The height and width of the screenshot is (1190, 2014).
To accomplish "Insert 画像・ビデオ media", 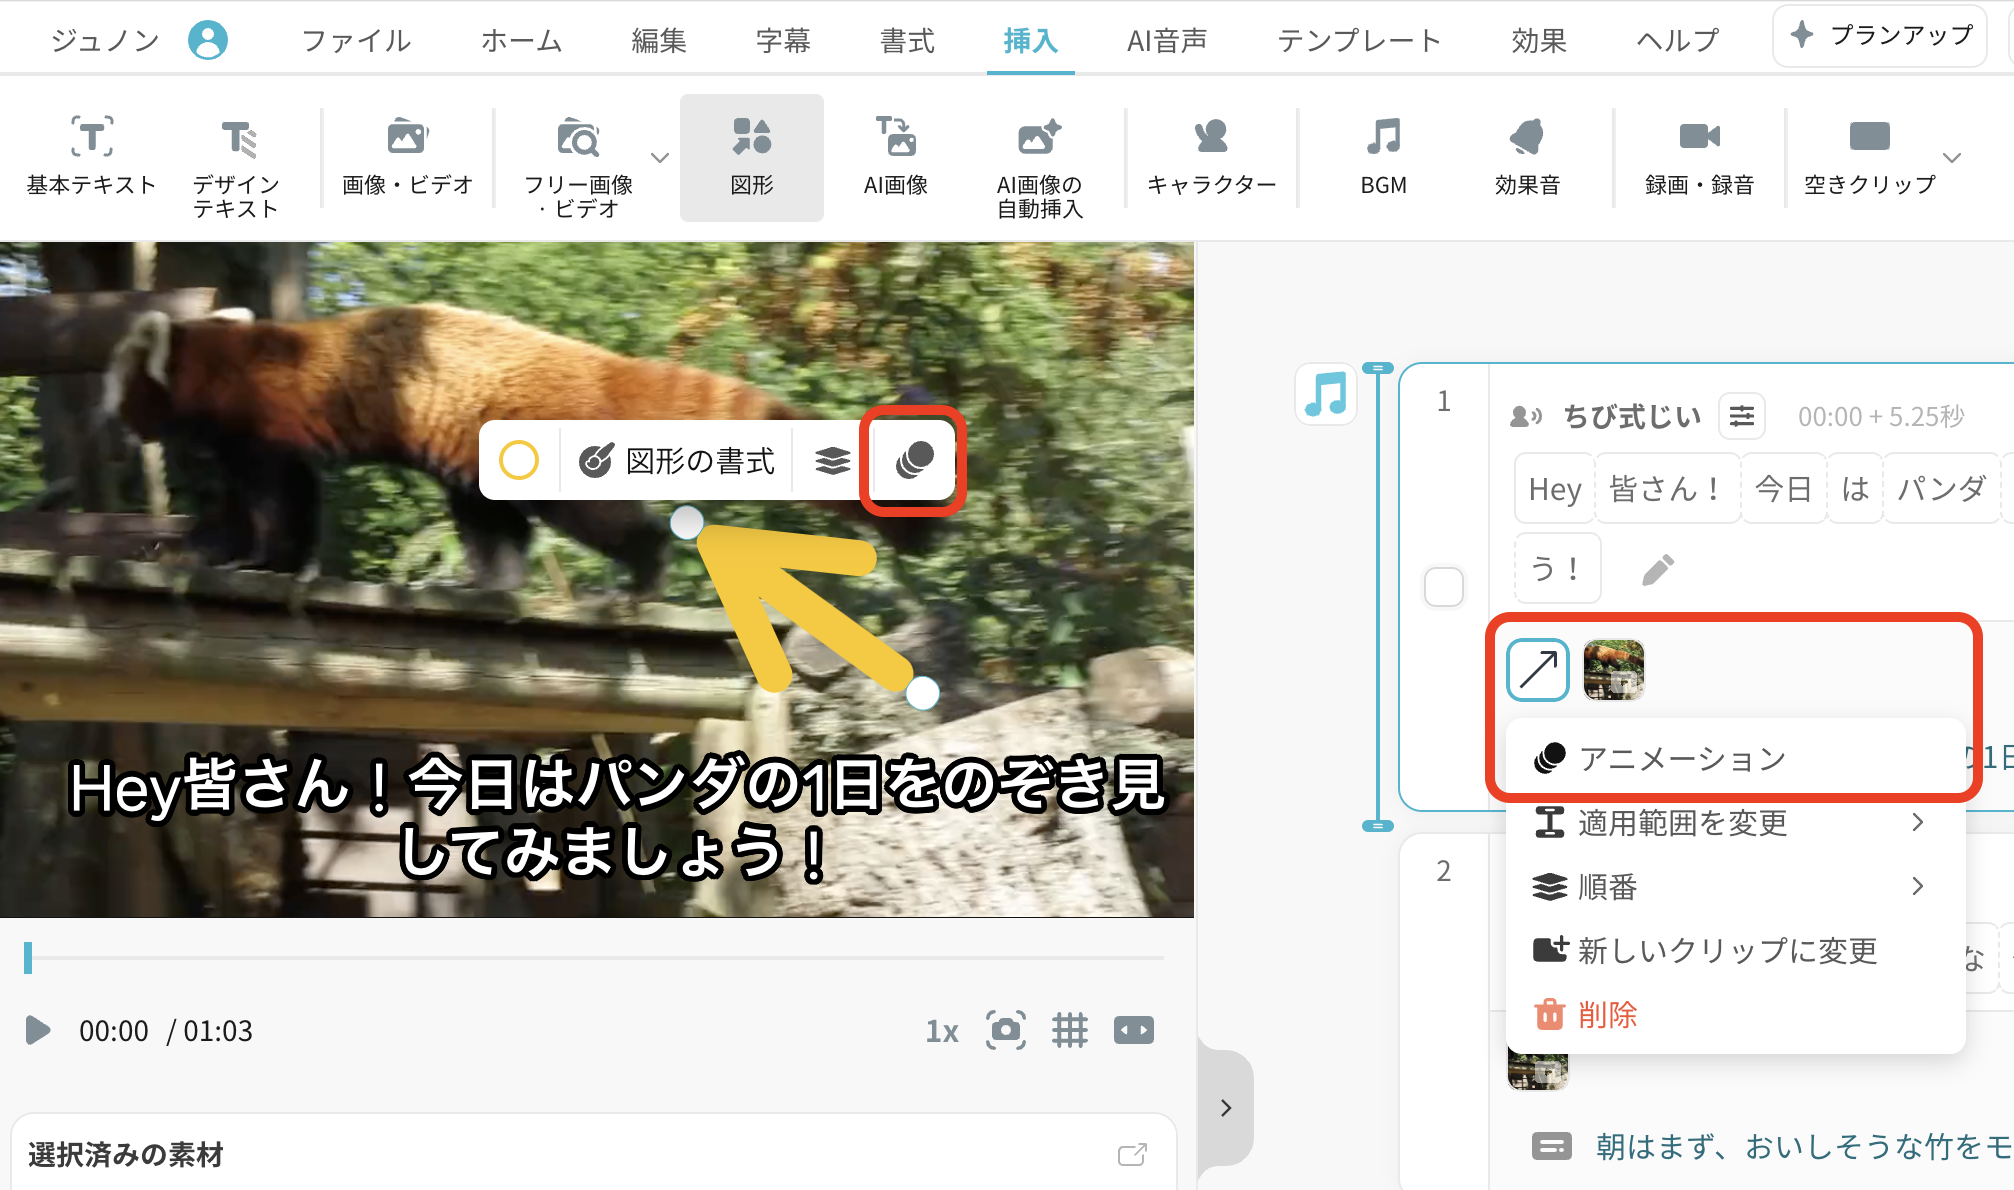I will pyautogui.click(x=407, y=156).
